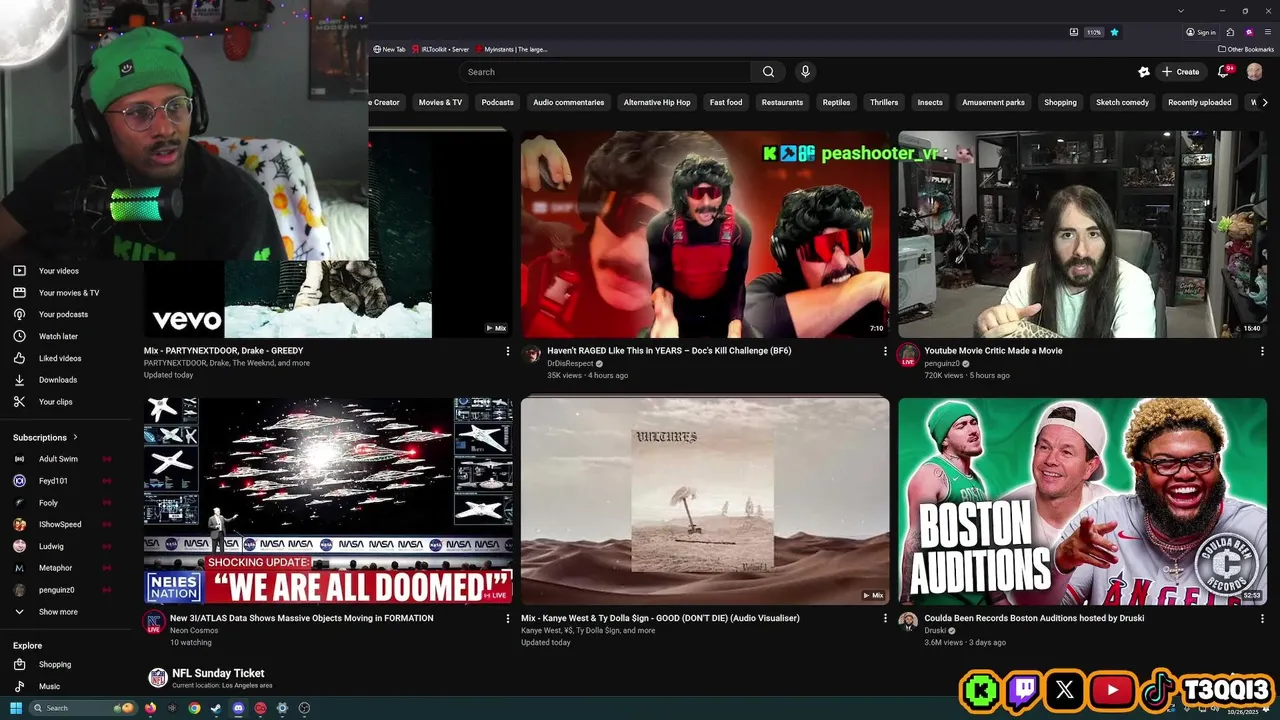Viewport: 1280px width, 720px height.
Task: Open Google Chrome from the taskbar
Action: [x=194, y=708]
